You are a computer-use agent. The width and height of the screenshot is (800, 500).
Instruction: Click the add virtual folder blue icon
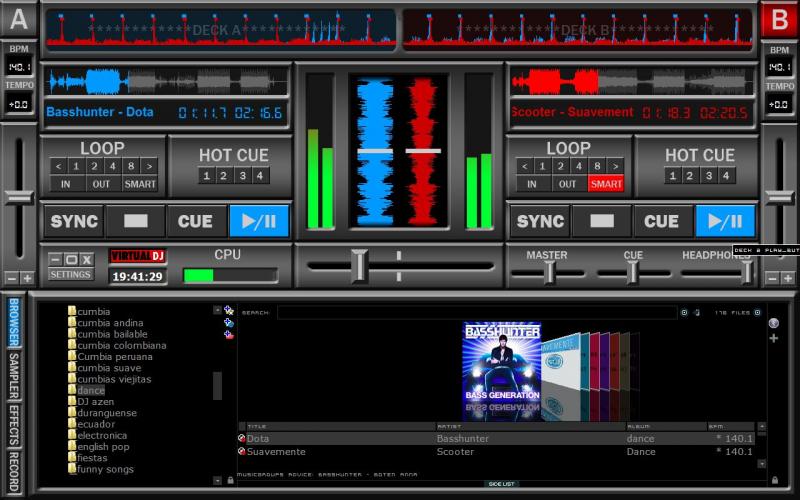(x=229, y=322)
